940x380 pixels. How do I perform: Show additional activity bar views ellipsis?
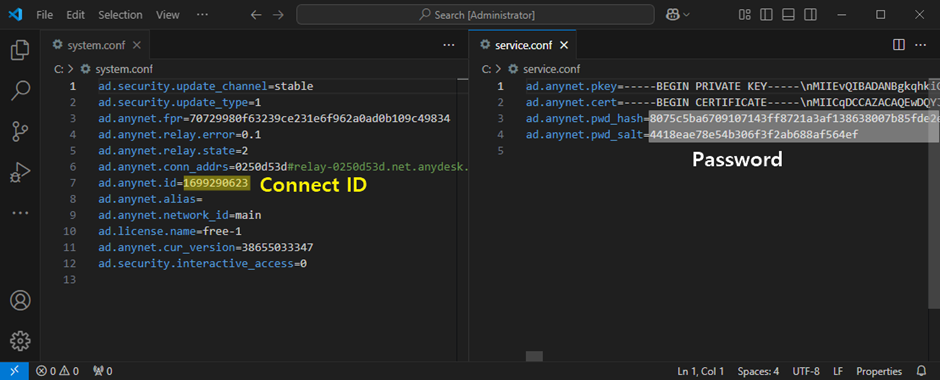point(20,213)
